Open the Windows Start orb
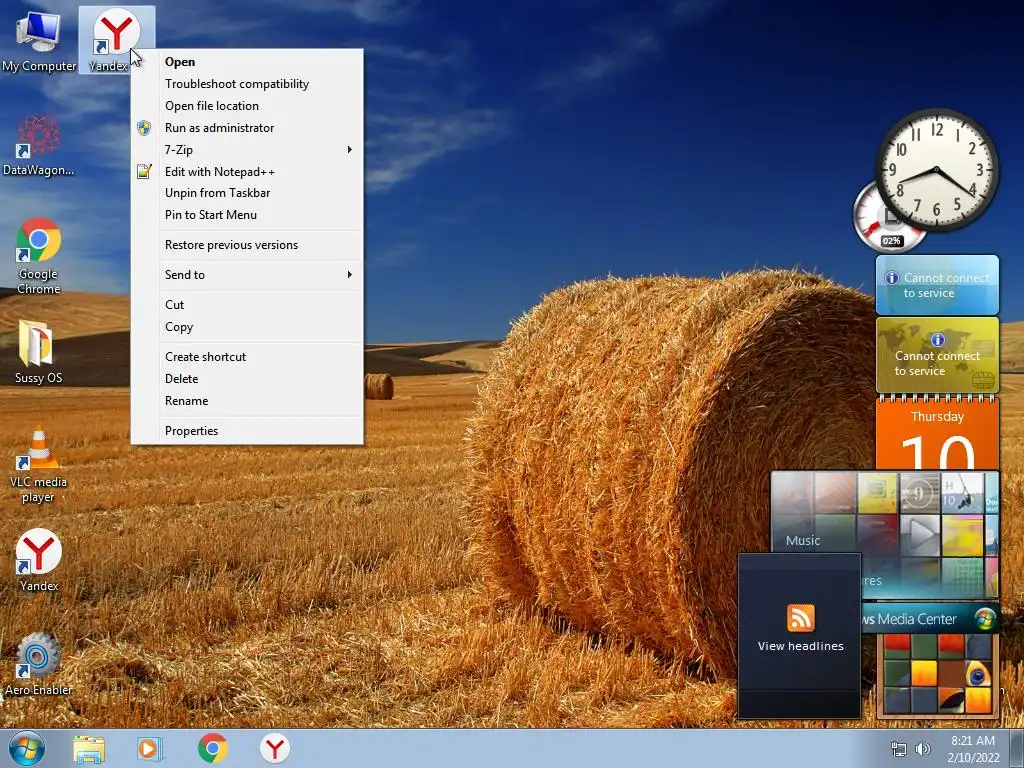 (27, 748)
